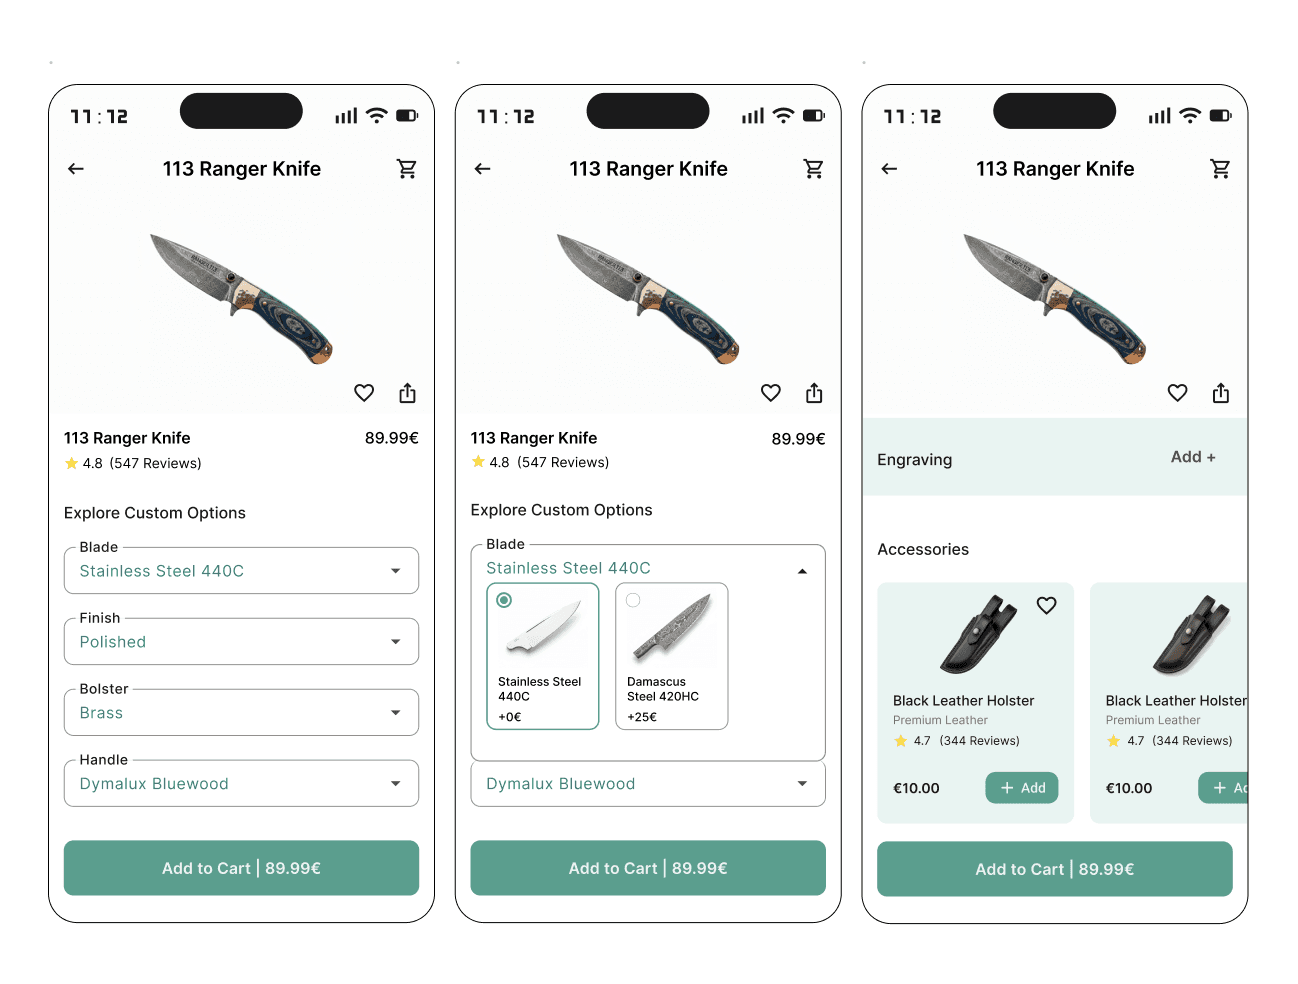The height and width of the screenshot is (984, 1298).
Task: Select Stainless Steel 440C radio option
Action: (504, 600)
